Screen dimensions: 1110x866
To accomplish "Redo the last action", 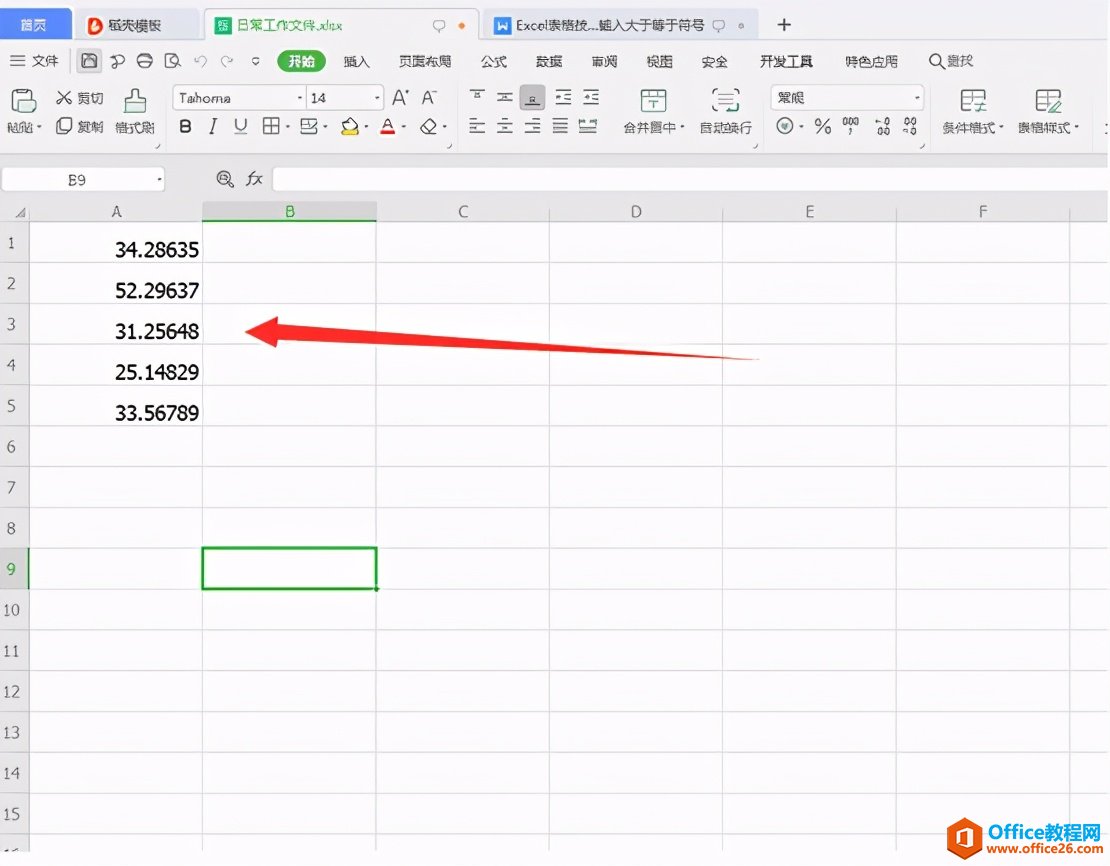I will pos(227,62).
